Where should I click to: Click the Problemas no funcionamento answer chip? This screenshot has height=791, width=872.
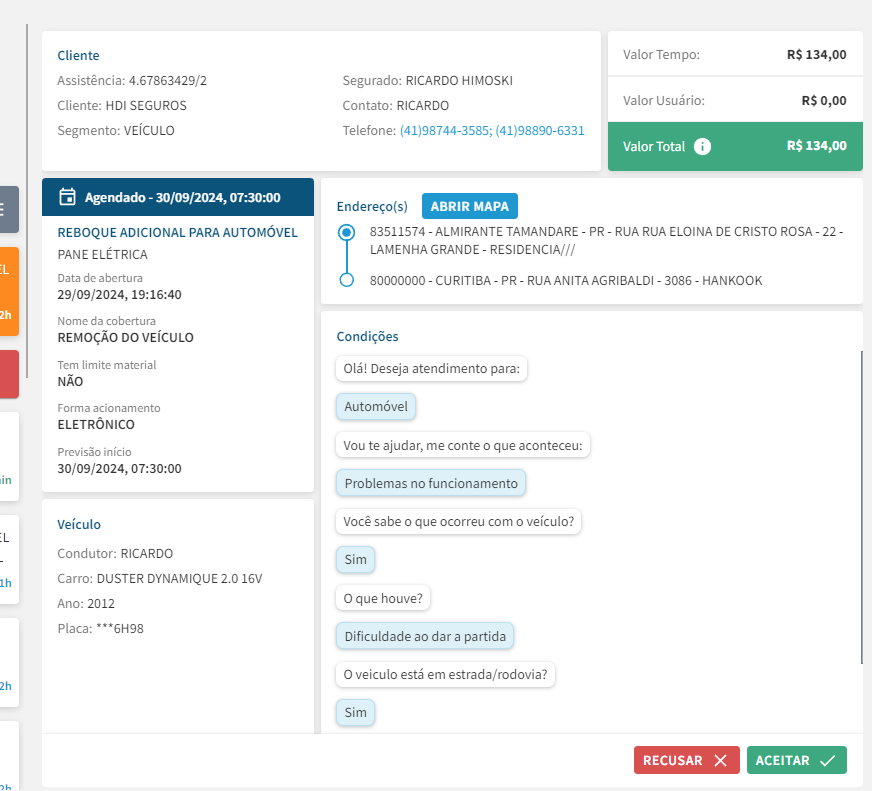[x=431, y=484]
